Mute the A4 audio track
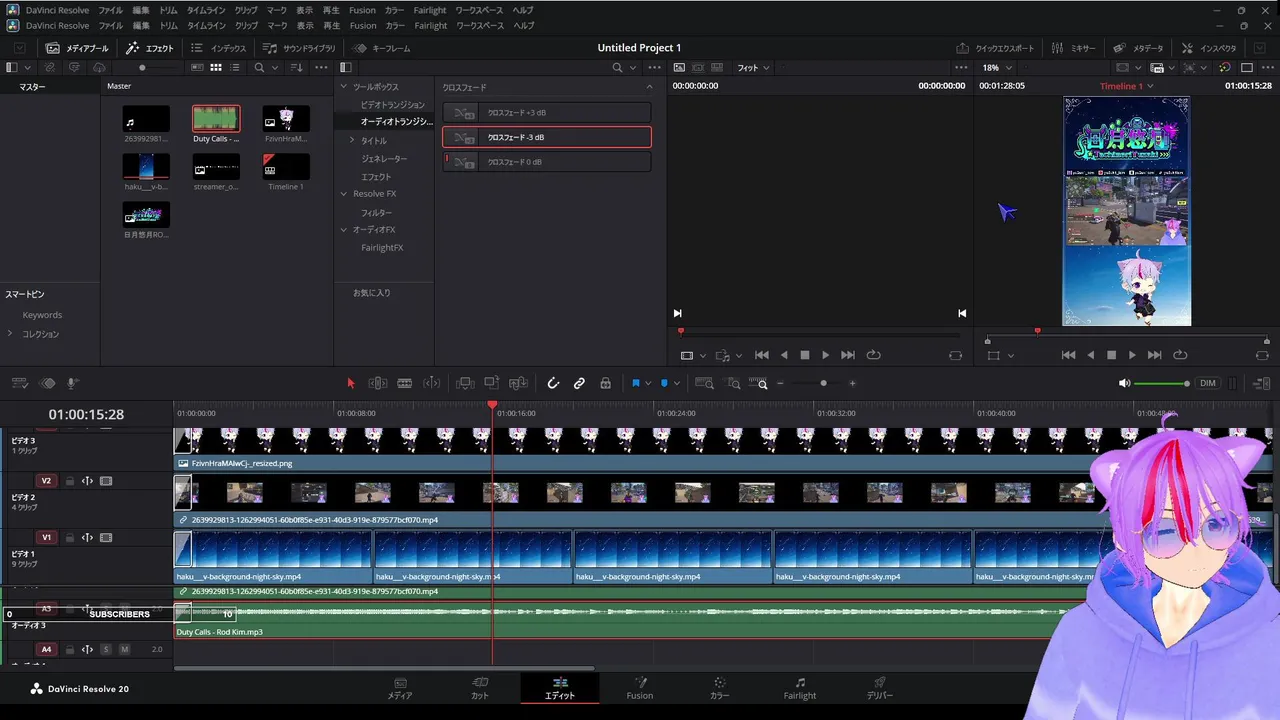The height and width of the screenshot is (720, 1280). click(x=125, y=649)
